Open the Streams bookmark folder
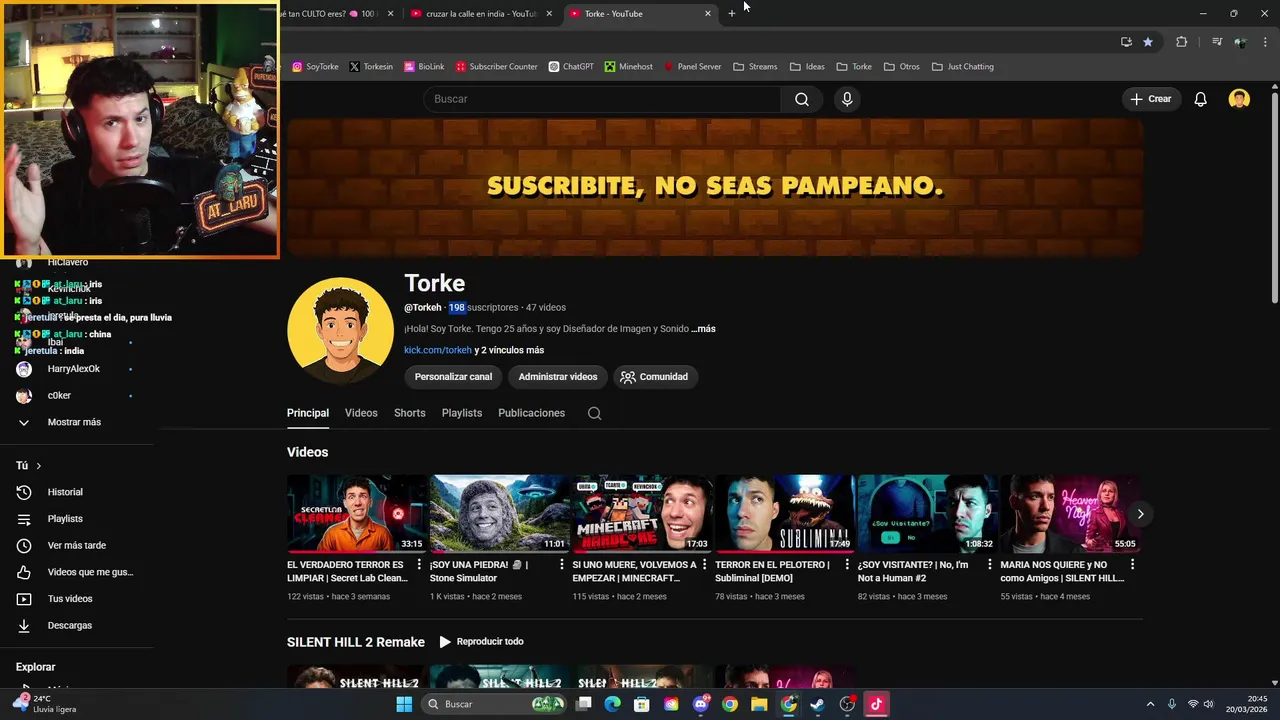Screen dimensions: 1280x720 pos(755,67)
